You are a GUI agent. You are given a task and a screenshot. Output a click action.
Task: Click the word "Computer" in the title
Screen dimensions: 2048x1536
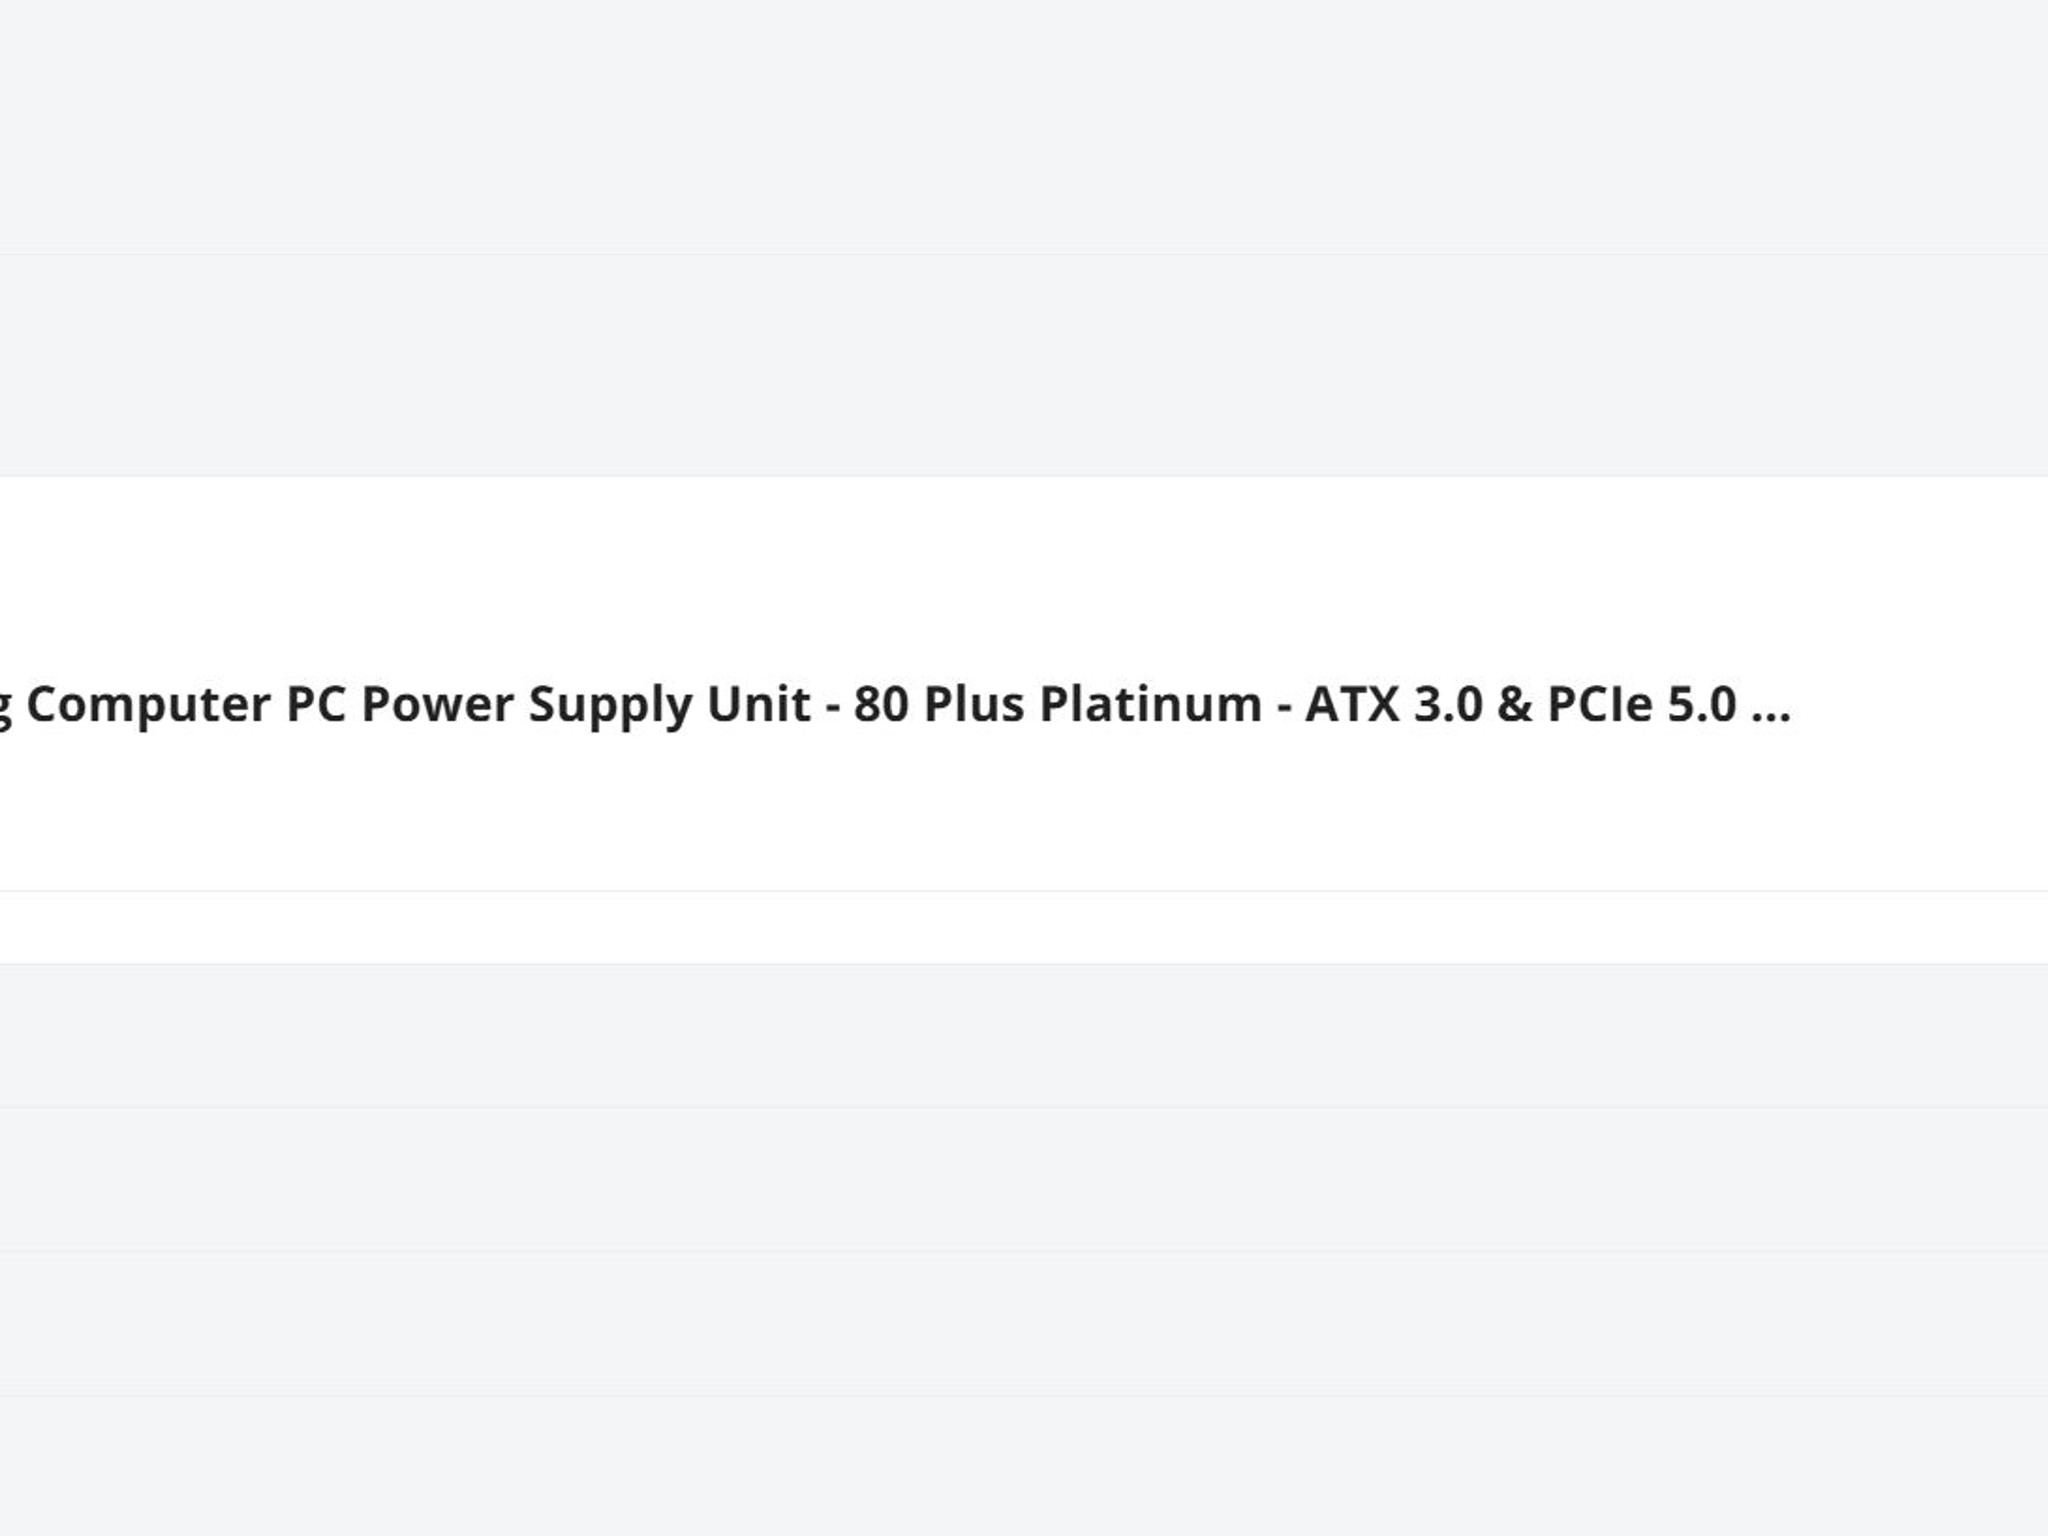point(148,704)
